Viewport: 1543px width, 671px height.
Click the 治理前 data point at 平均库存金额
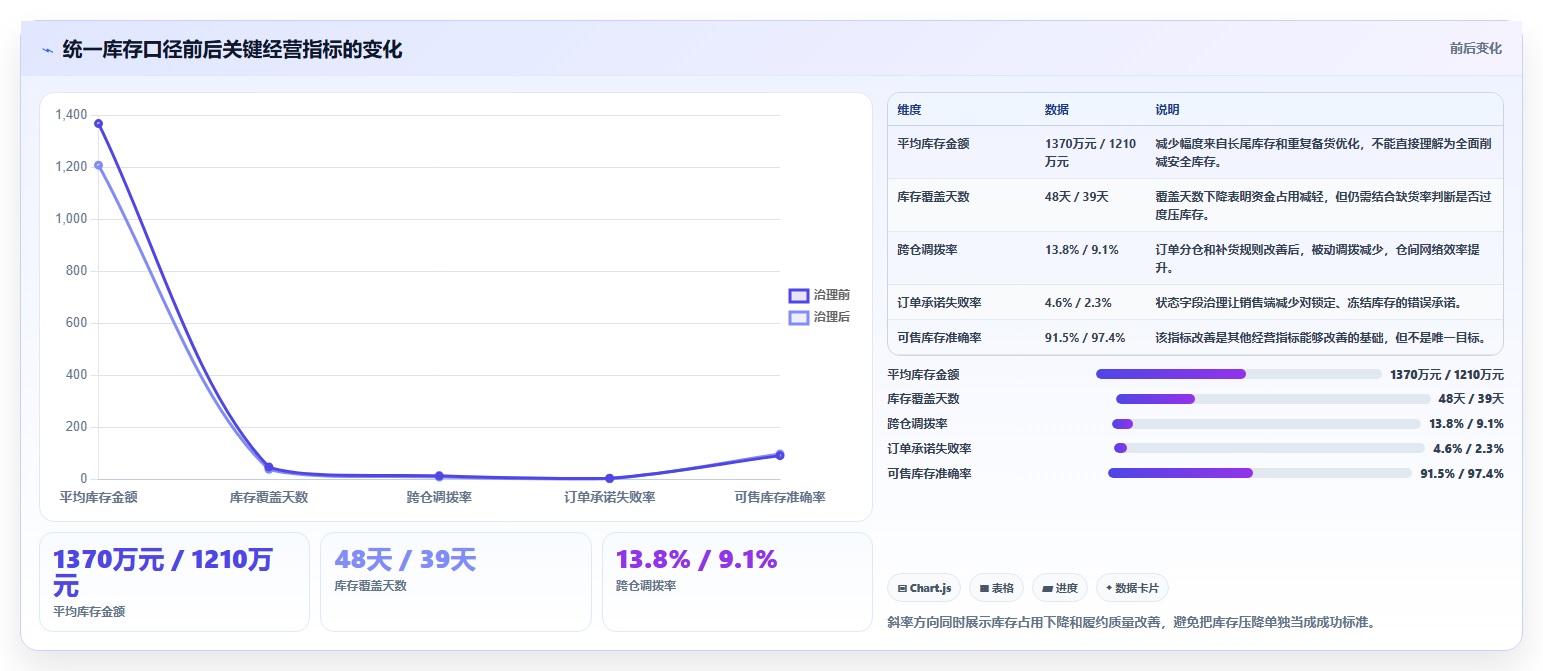tap(98, 123)
